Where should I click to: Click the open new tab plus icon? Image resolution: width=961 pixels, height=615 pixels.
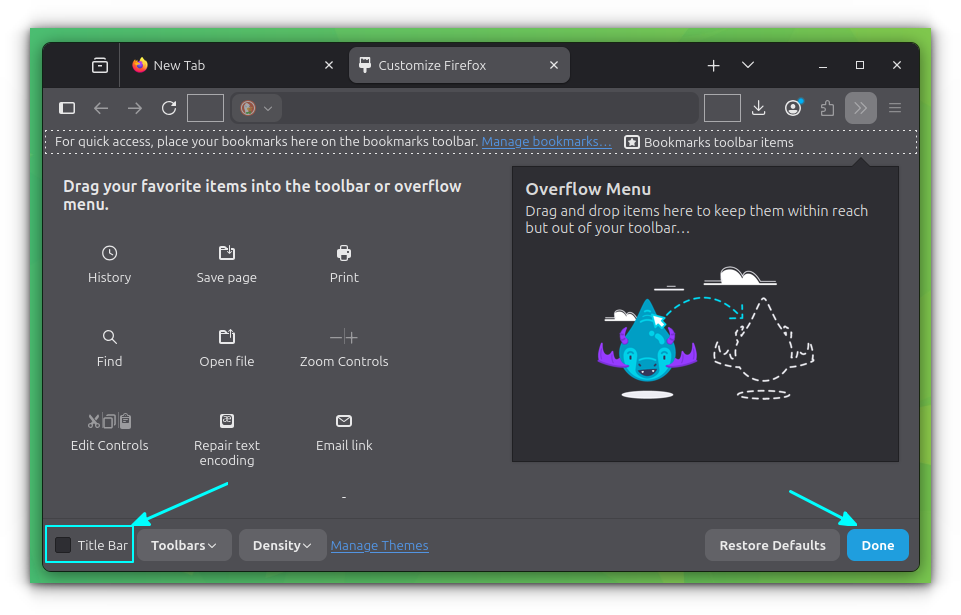point(713,65)
